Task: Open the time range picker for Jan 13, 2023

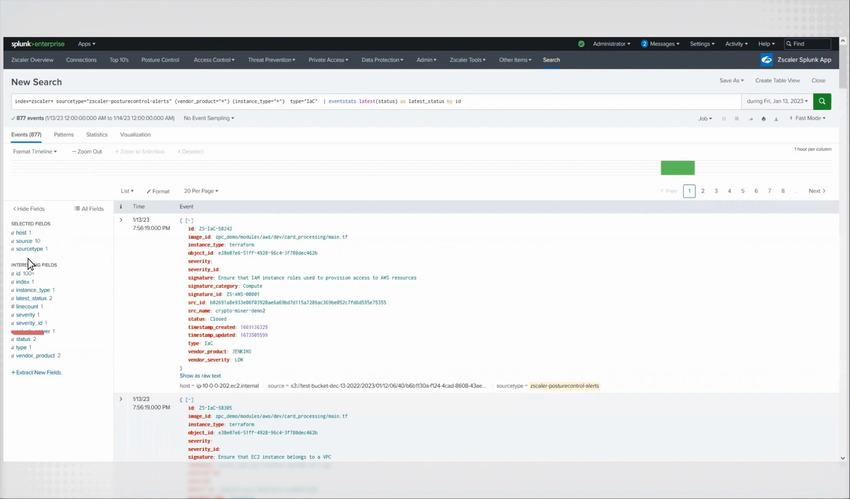Action: (775, 101)
